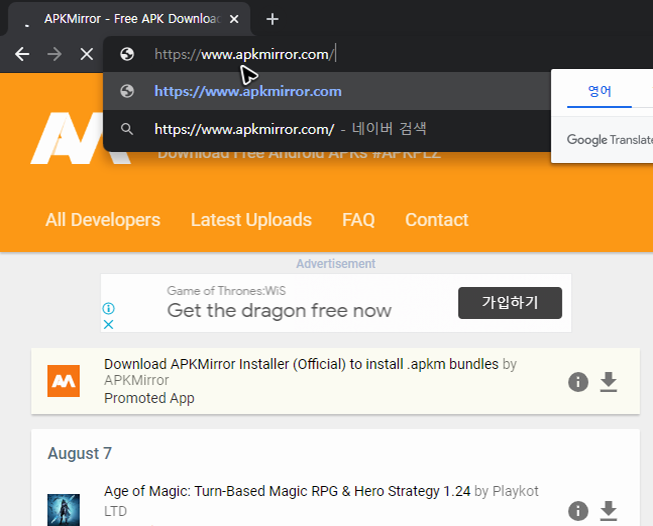653x526 pixels.
Task: Click the 가입하기 button in the ad
Action: [x=510, y=303]
